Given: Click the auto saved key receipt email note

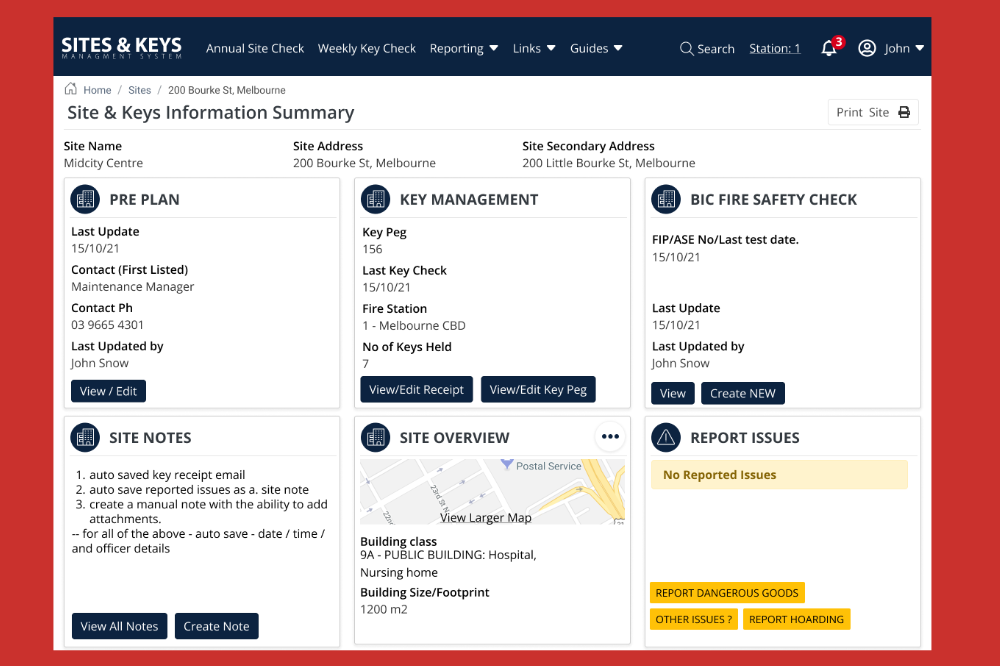Looking at the screenshot, I should tap(167, 475).
